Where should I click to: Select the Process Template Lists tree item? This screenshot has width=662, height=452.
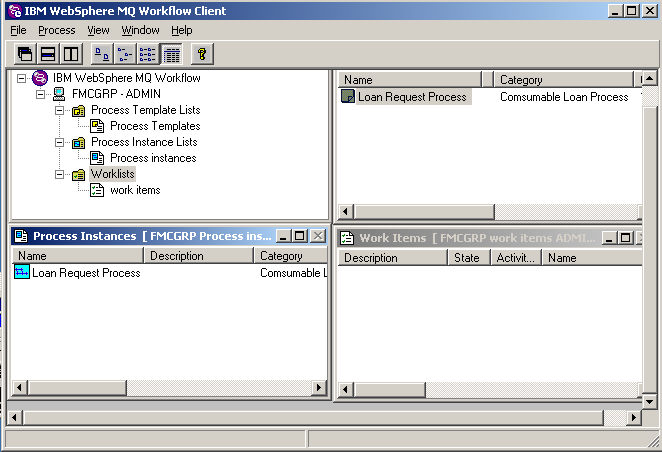(146, 110)
